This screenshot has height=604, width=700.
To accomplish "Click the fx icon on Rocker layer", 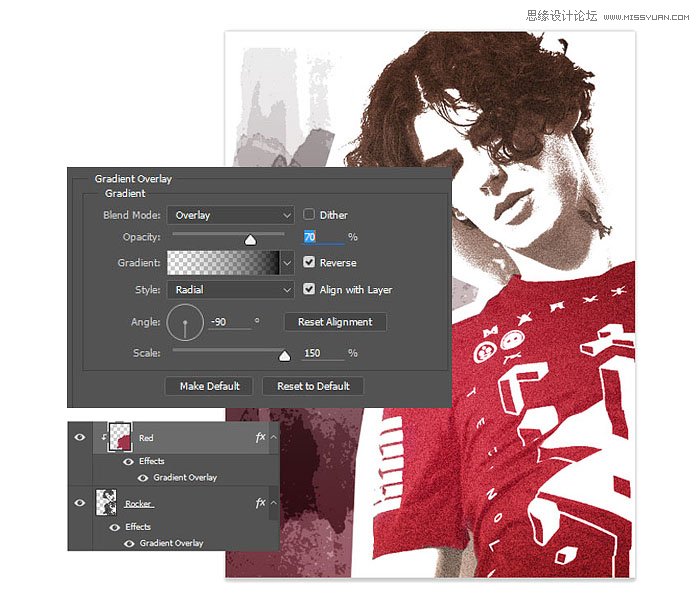I will (x=260, y=503).
